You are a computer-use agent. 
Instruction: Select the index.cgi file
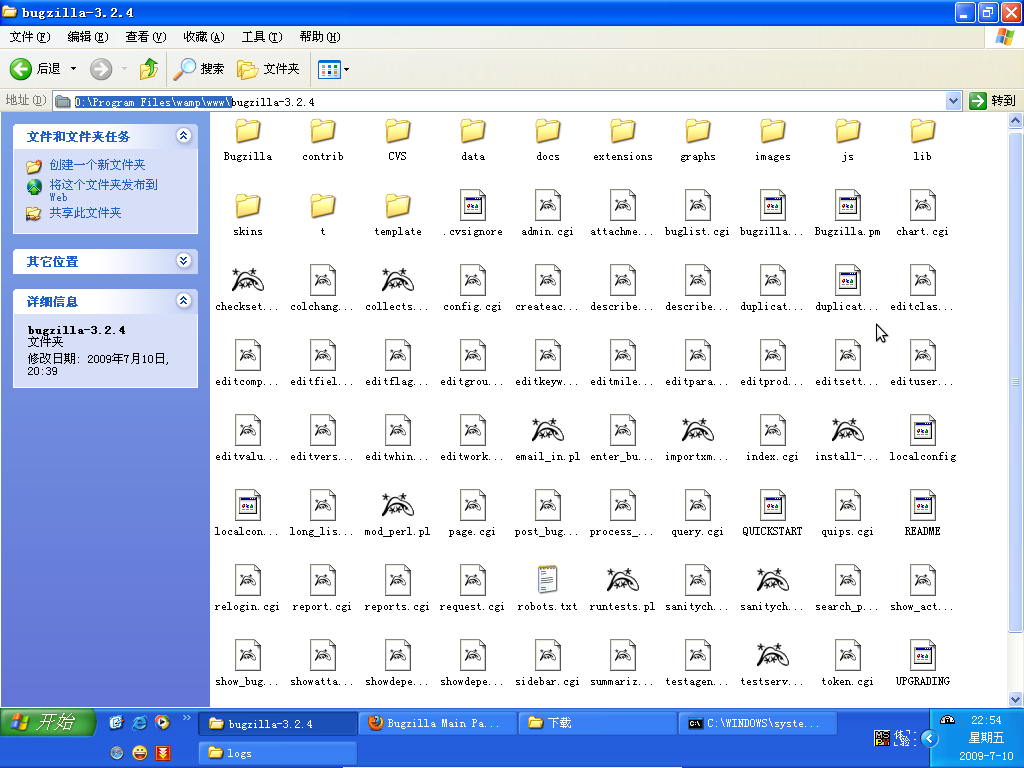coord(773,440)
